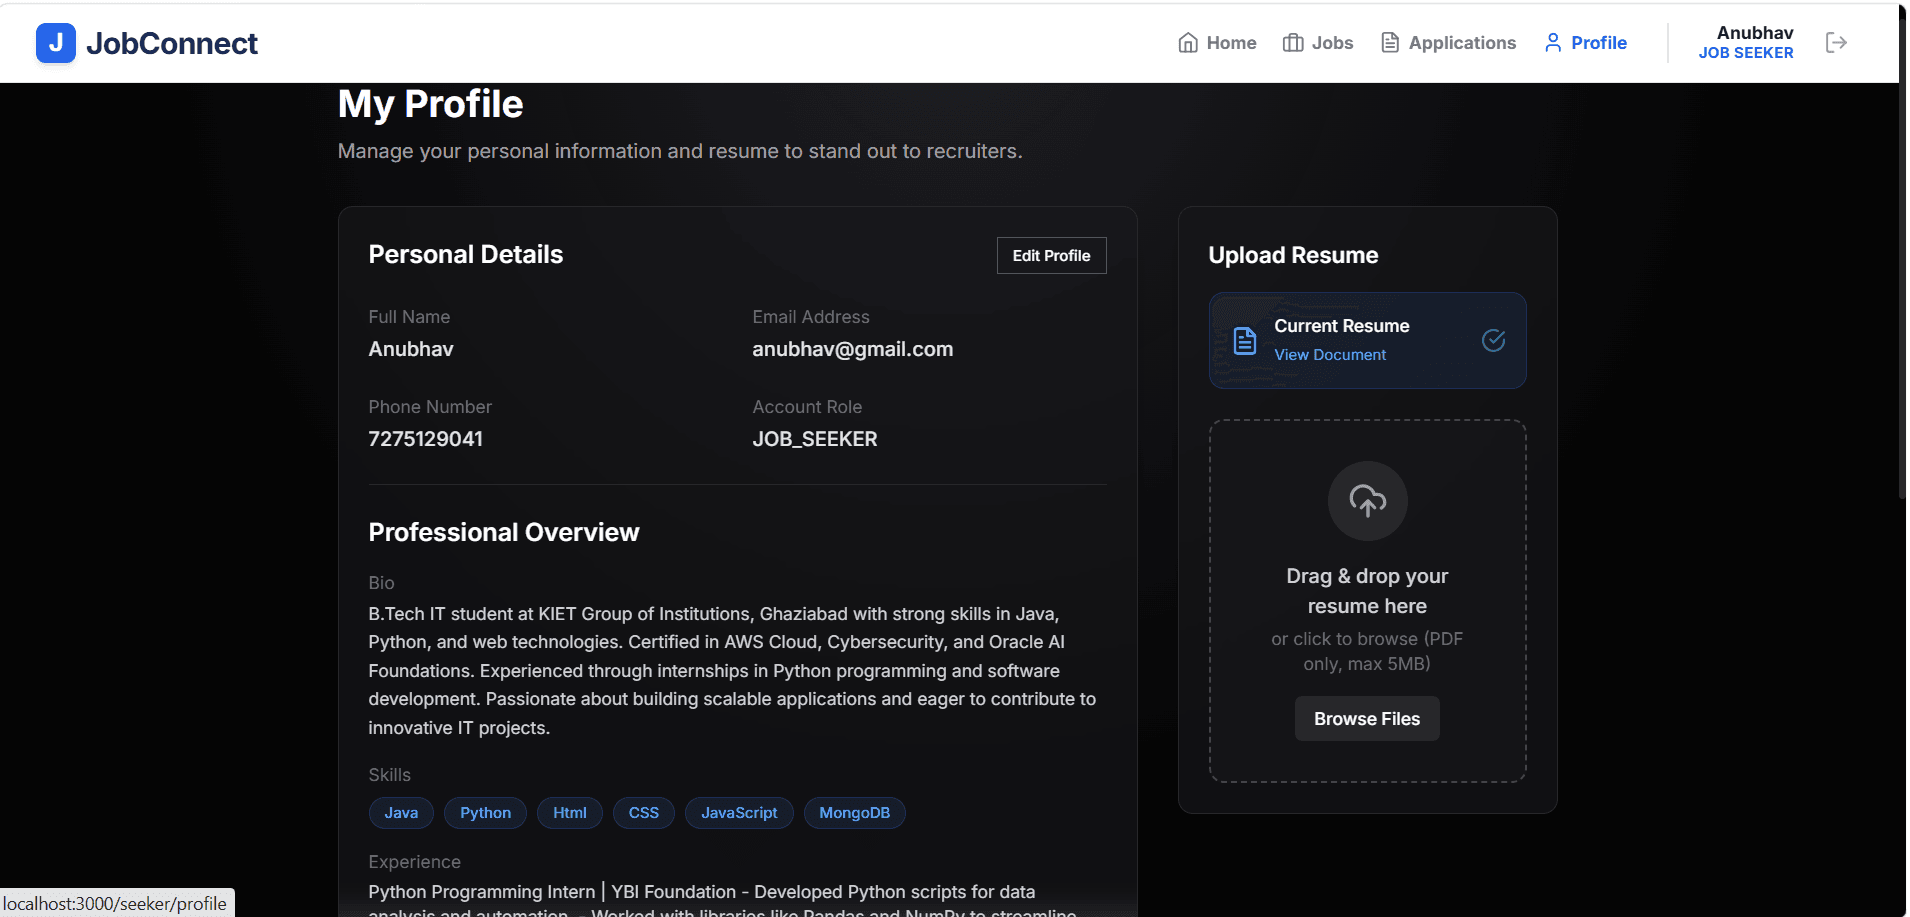The height and width of the screenshot is (917, 1910).
Task: Open the Jobs navigation tab
Action: [x=1318, y=43]
